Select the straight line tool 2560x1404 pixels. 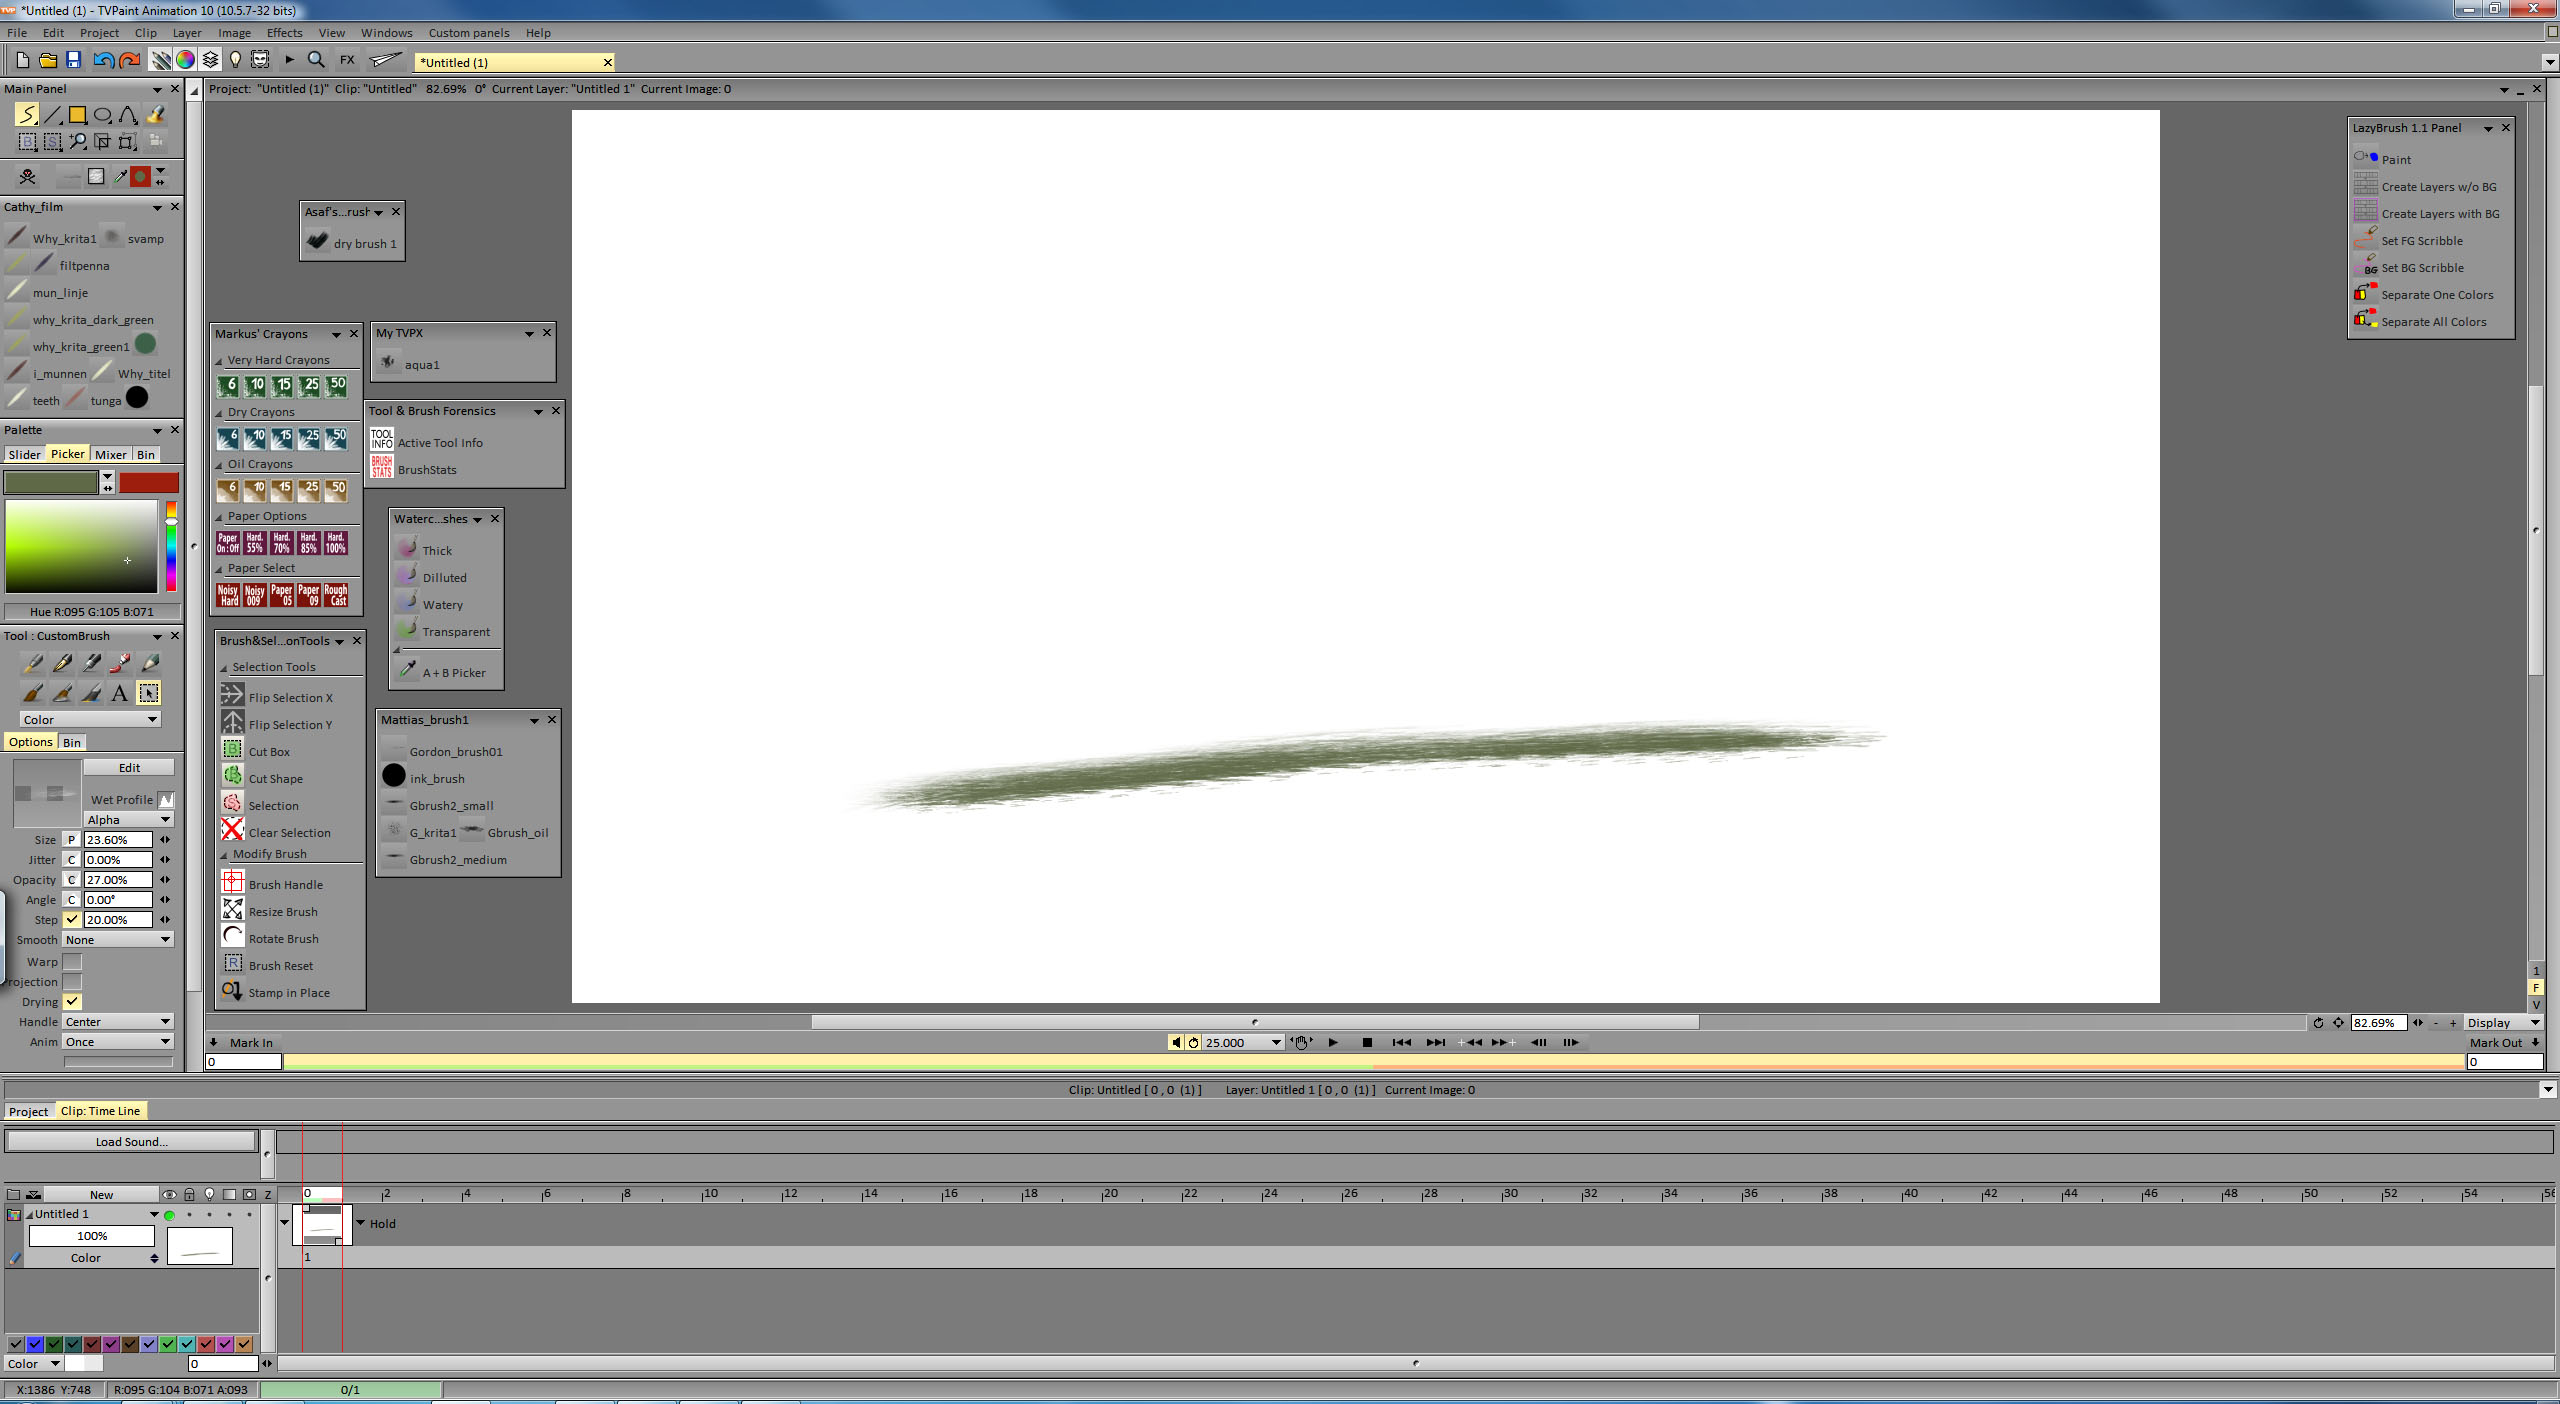pos(52,115)
